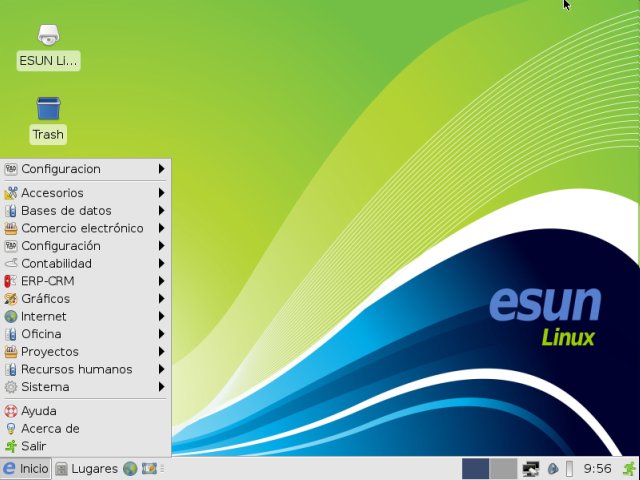Viewport: 640px width, 480px height.
Task: Launch web browser globe icon in taskbar
Action: [x=130, y=469]
